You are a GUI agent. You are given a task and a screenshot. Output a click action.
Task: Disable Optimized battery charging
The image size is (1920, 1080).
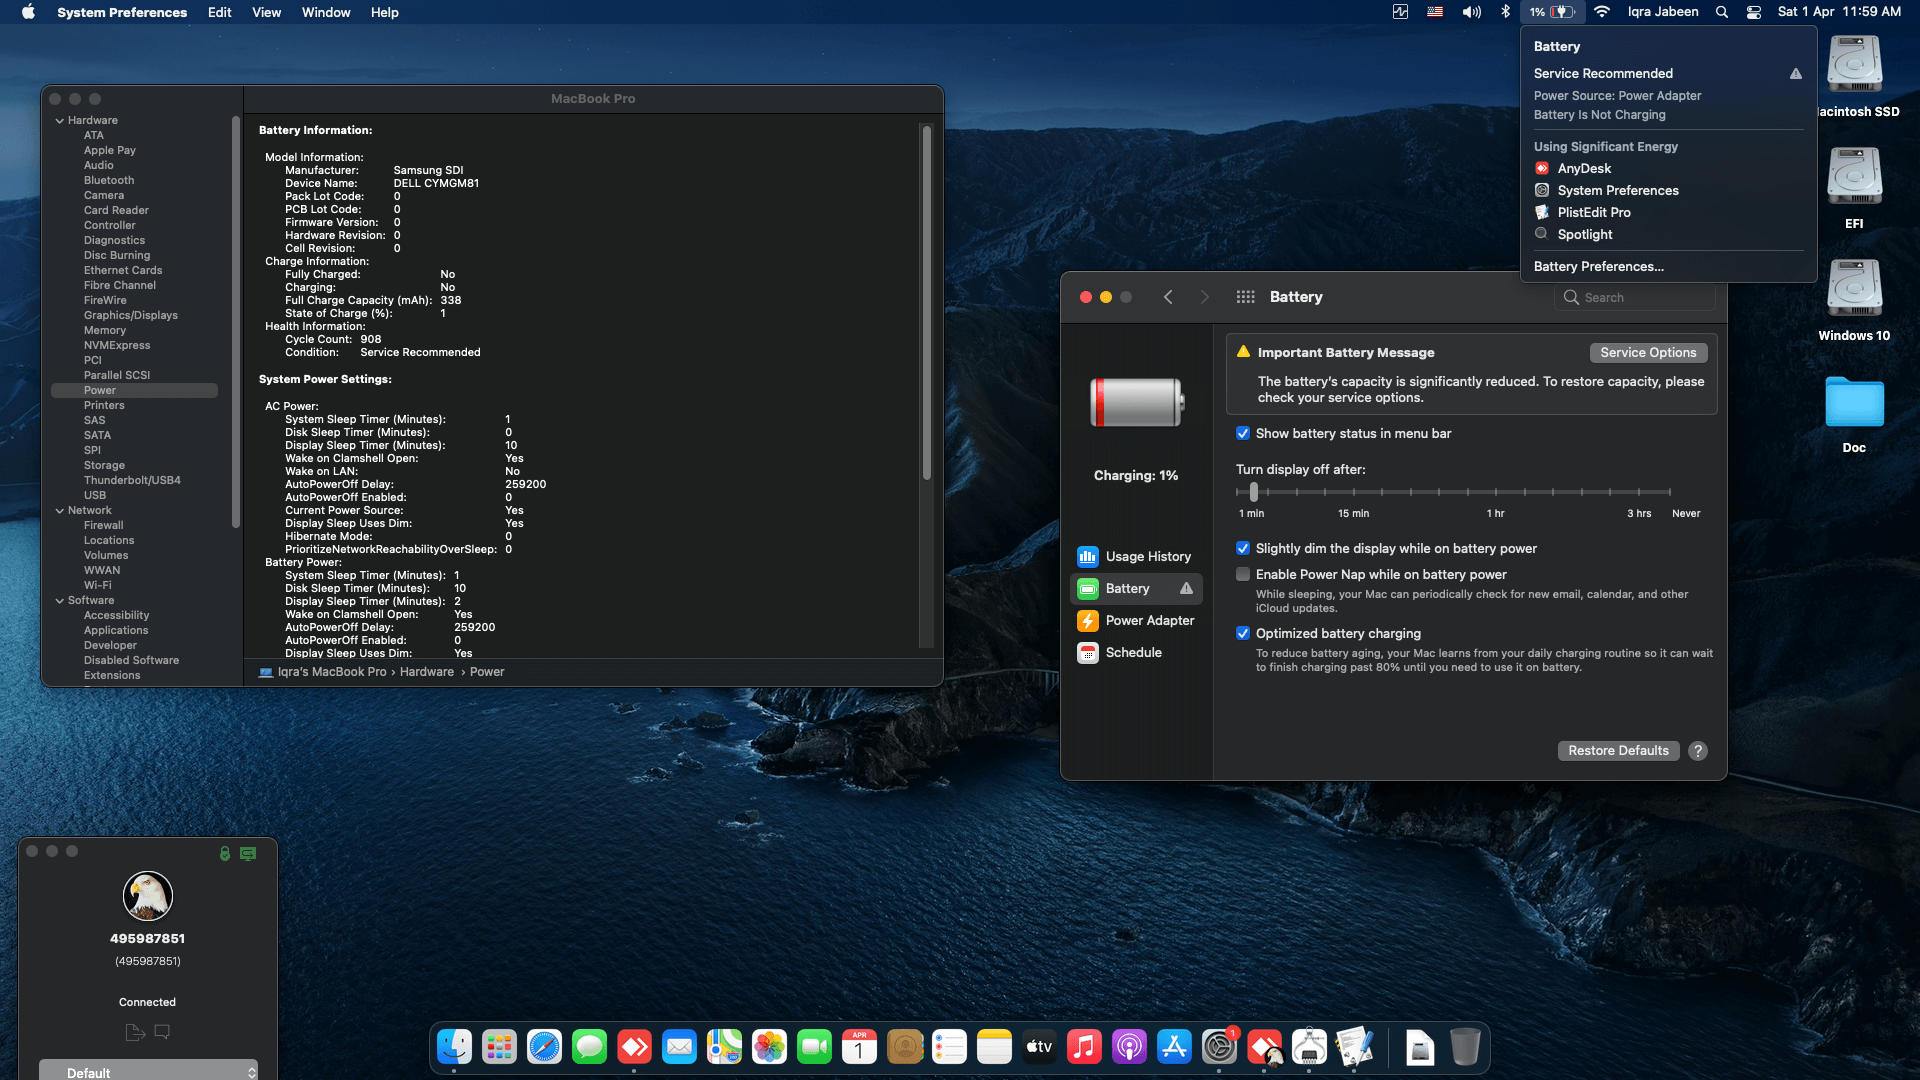click(1243, 633)
